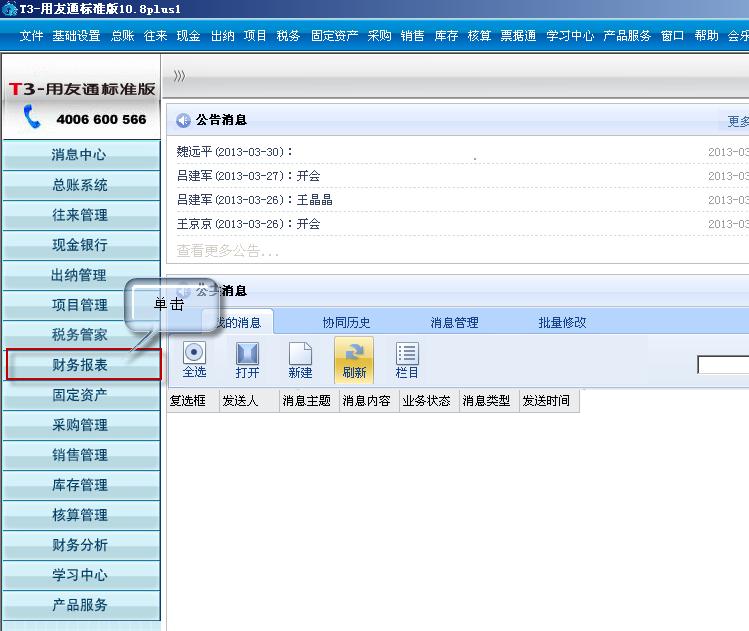749x631 pixels.
Task: Select 项目管理 in the sidebar
Action: [x=81, y=305]
